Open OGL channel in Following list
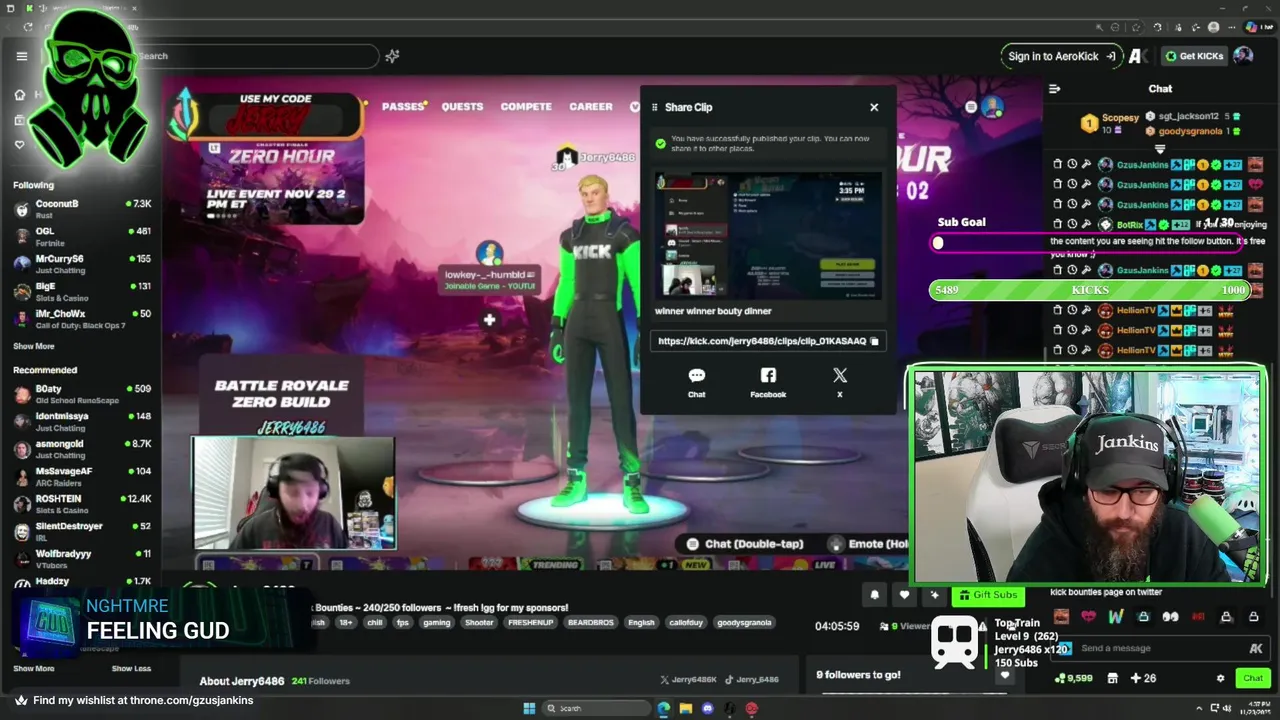The image size is (1280, 720). [82, 236]
